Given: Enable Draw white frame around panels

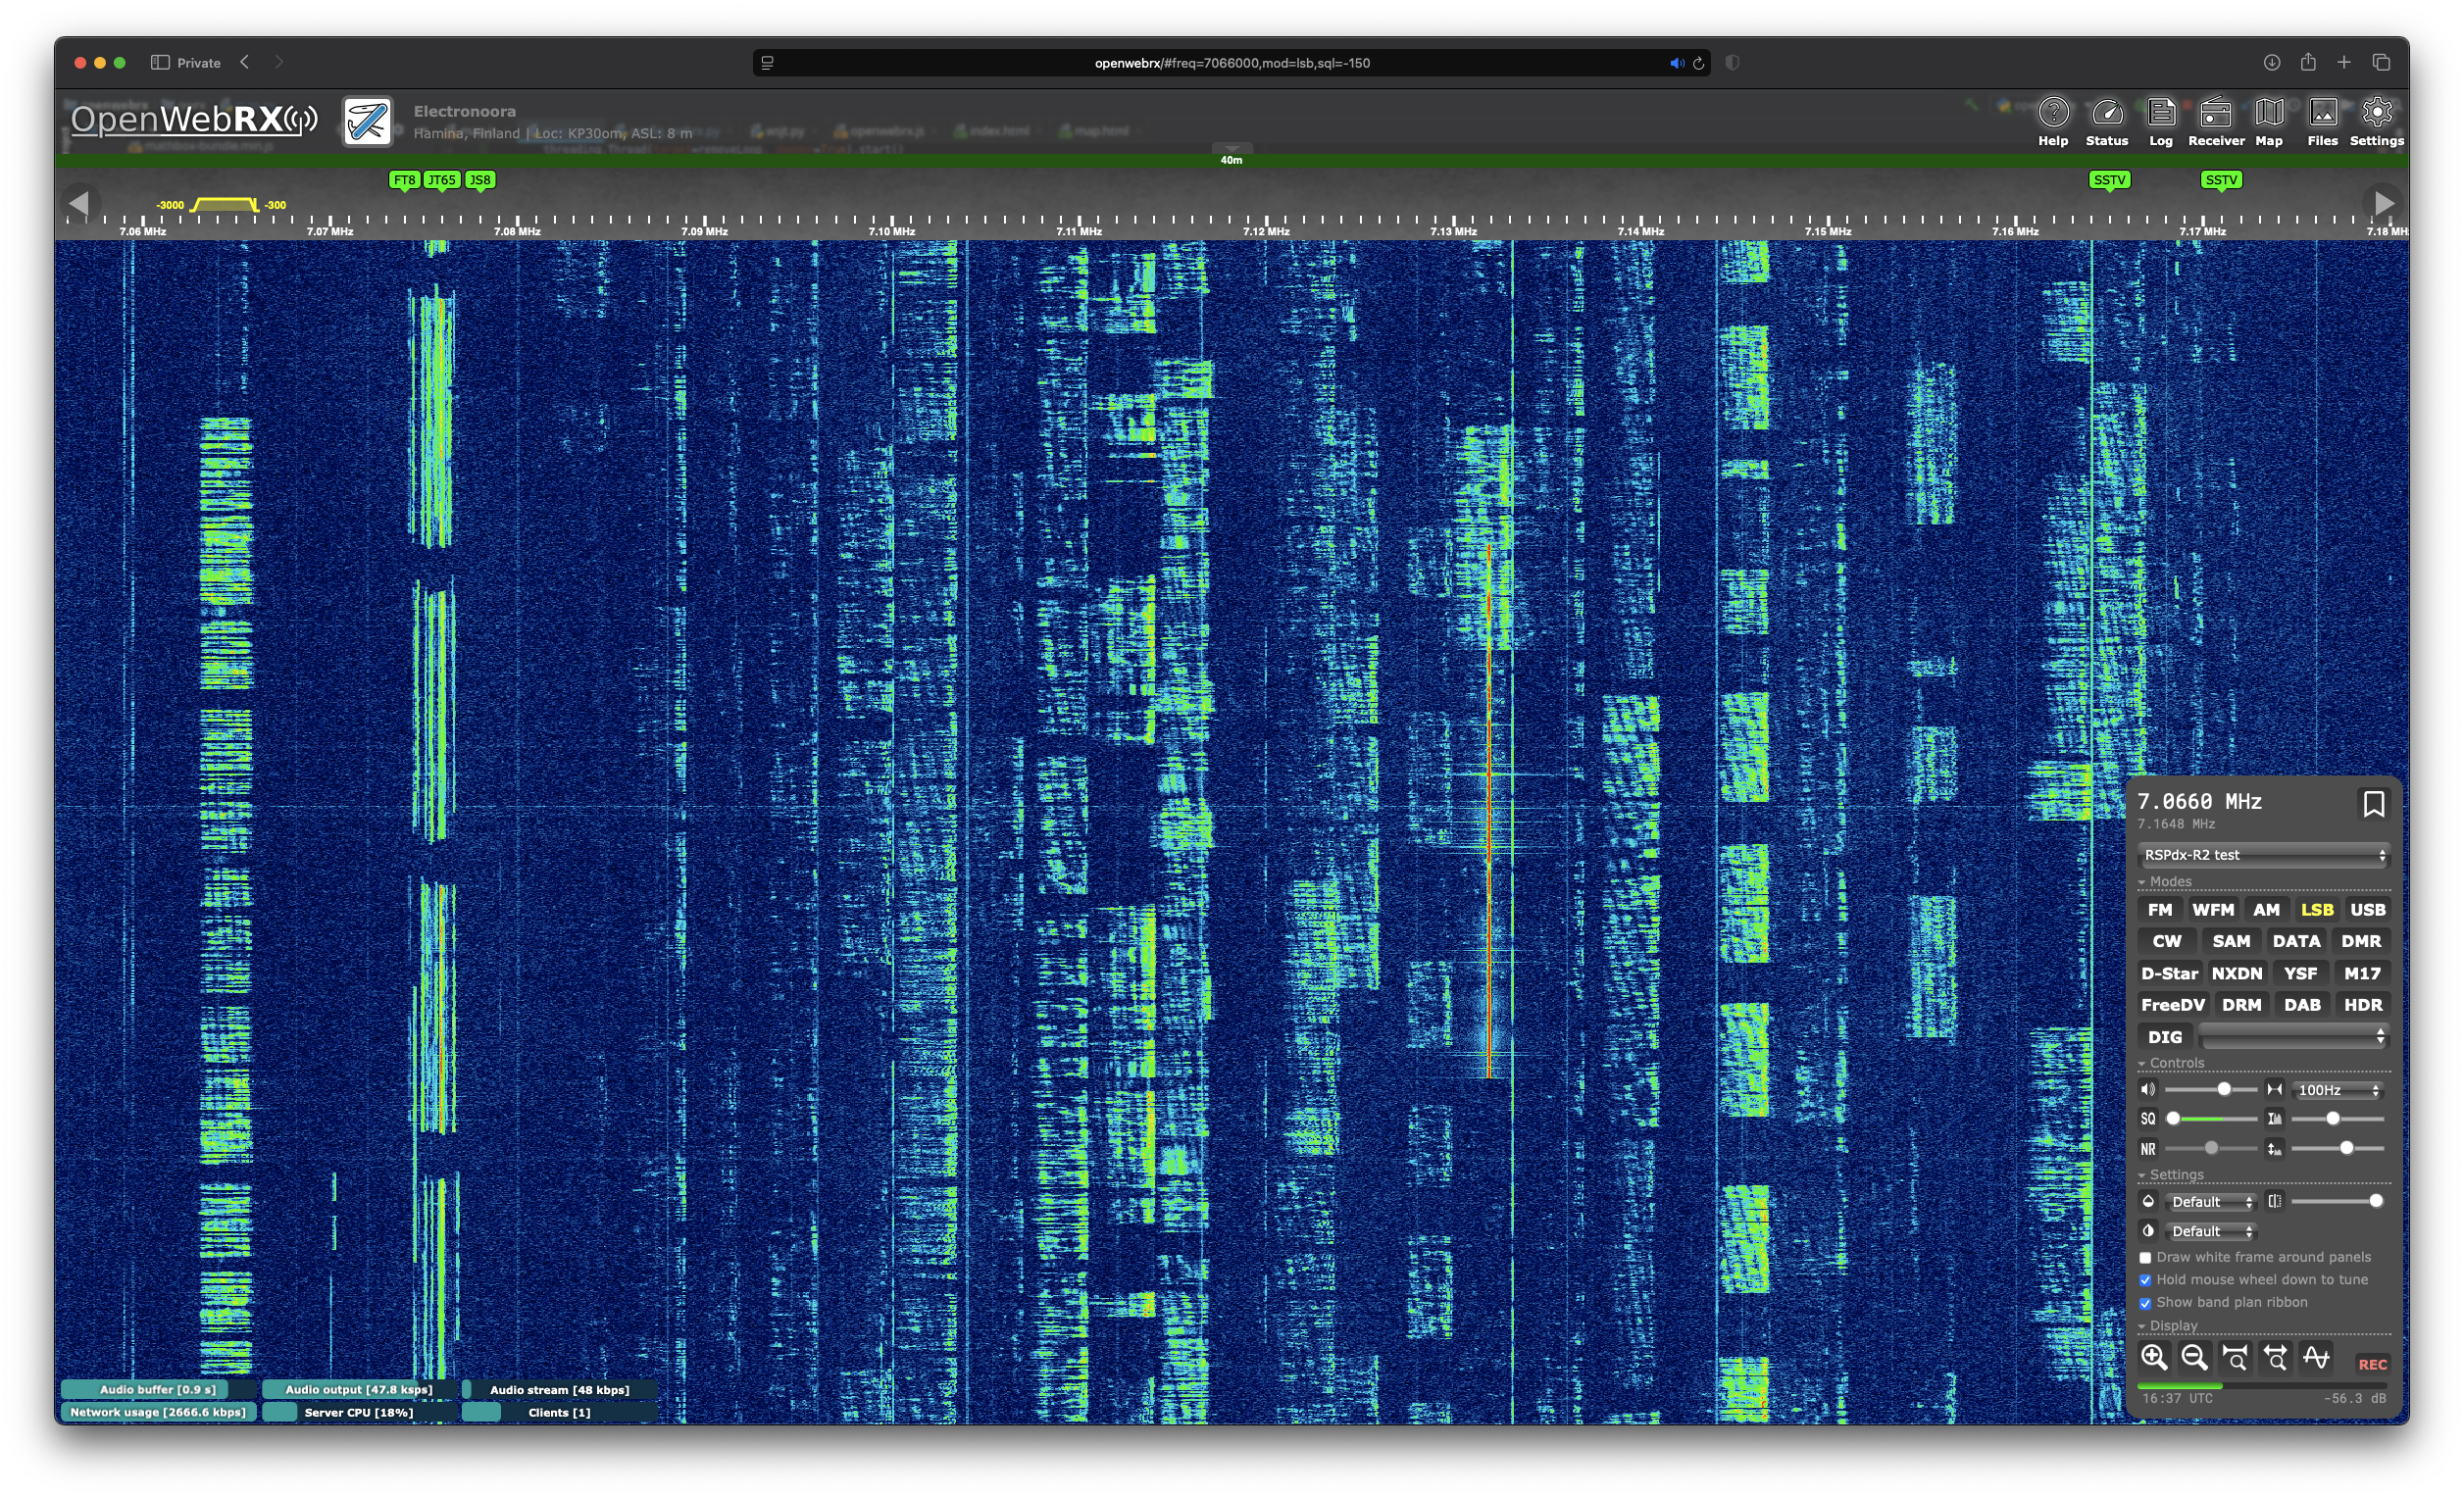Looking at the screenshot, I should (2145, 1258).
